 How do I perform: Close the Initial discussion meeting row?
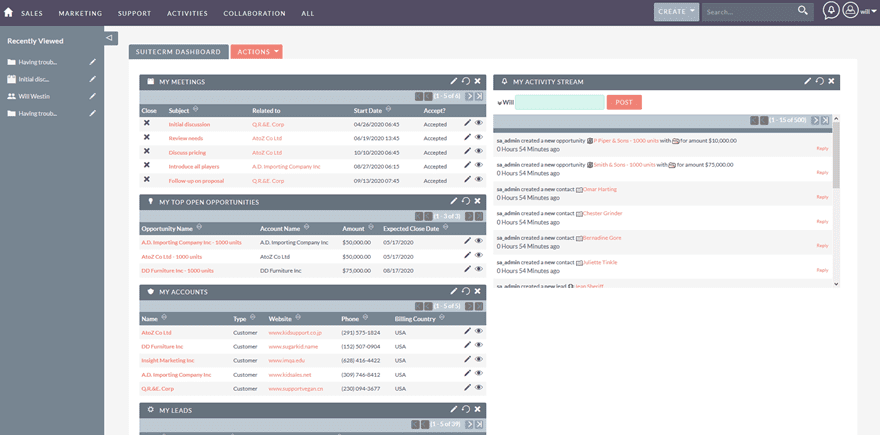(x=147, y=123)
